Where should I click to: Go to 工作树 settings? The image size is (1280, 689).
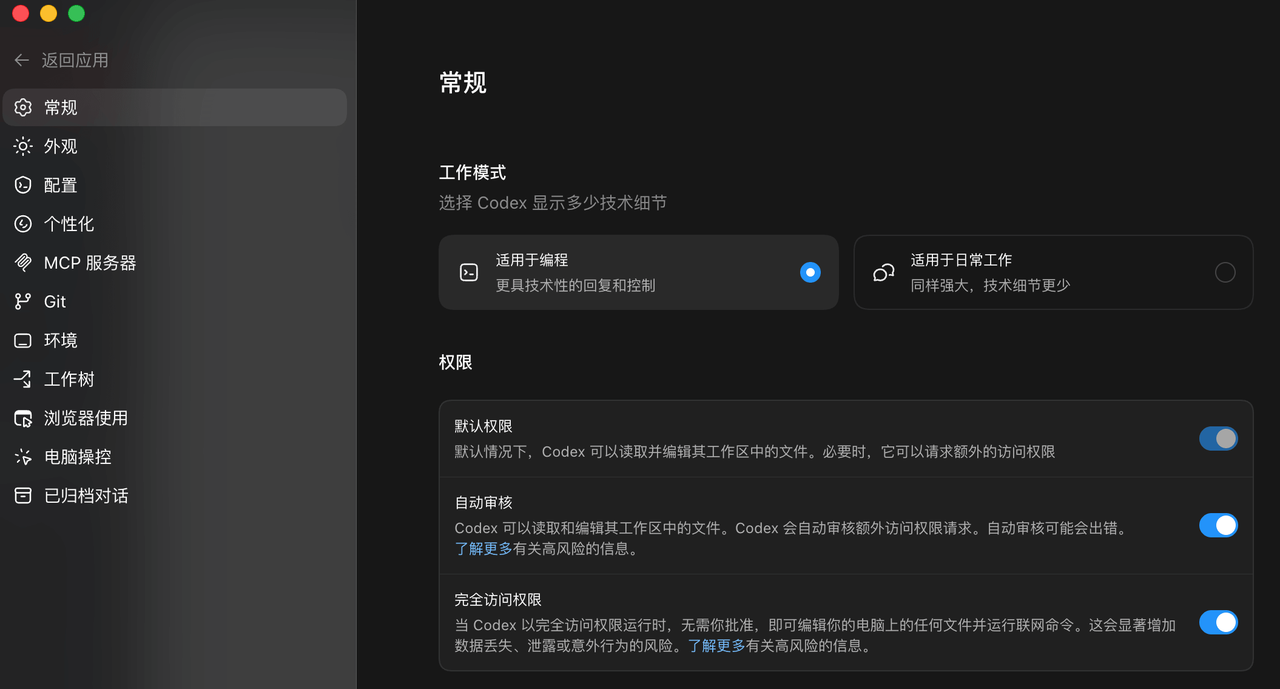pyautogui.click(x=175, y=379)
